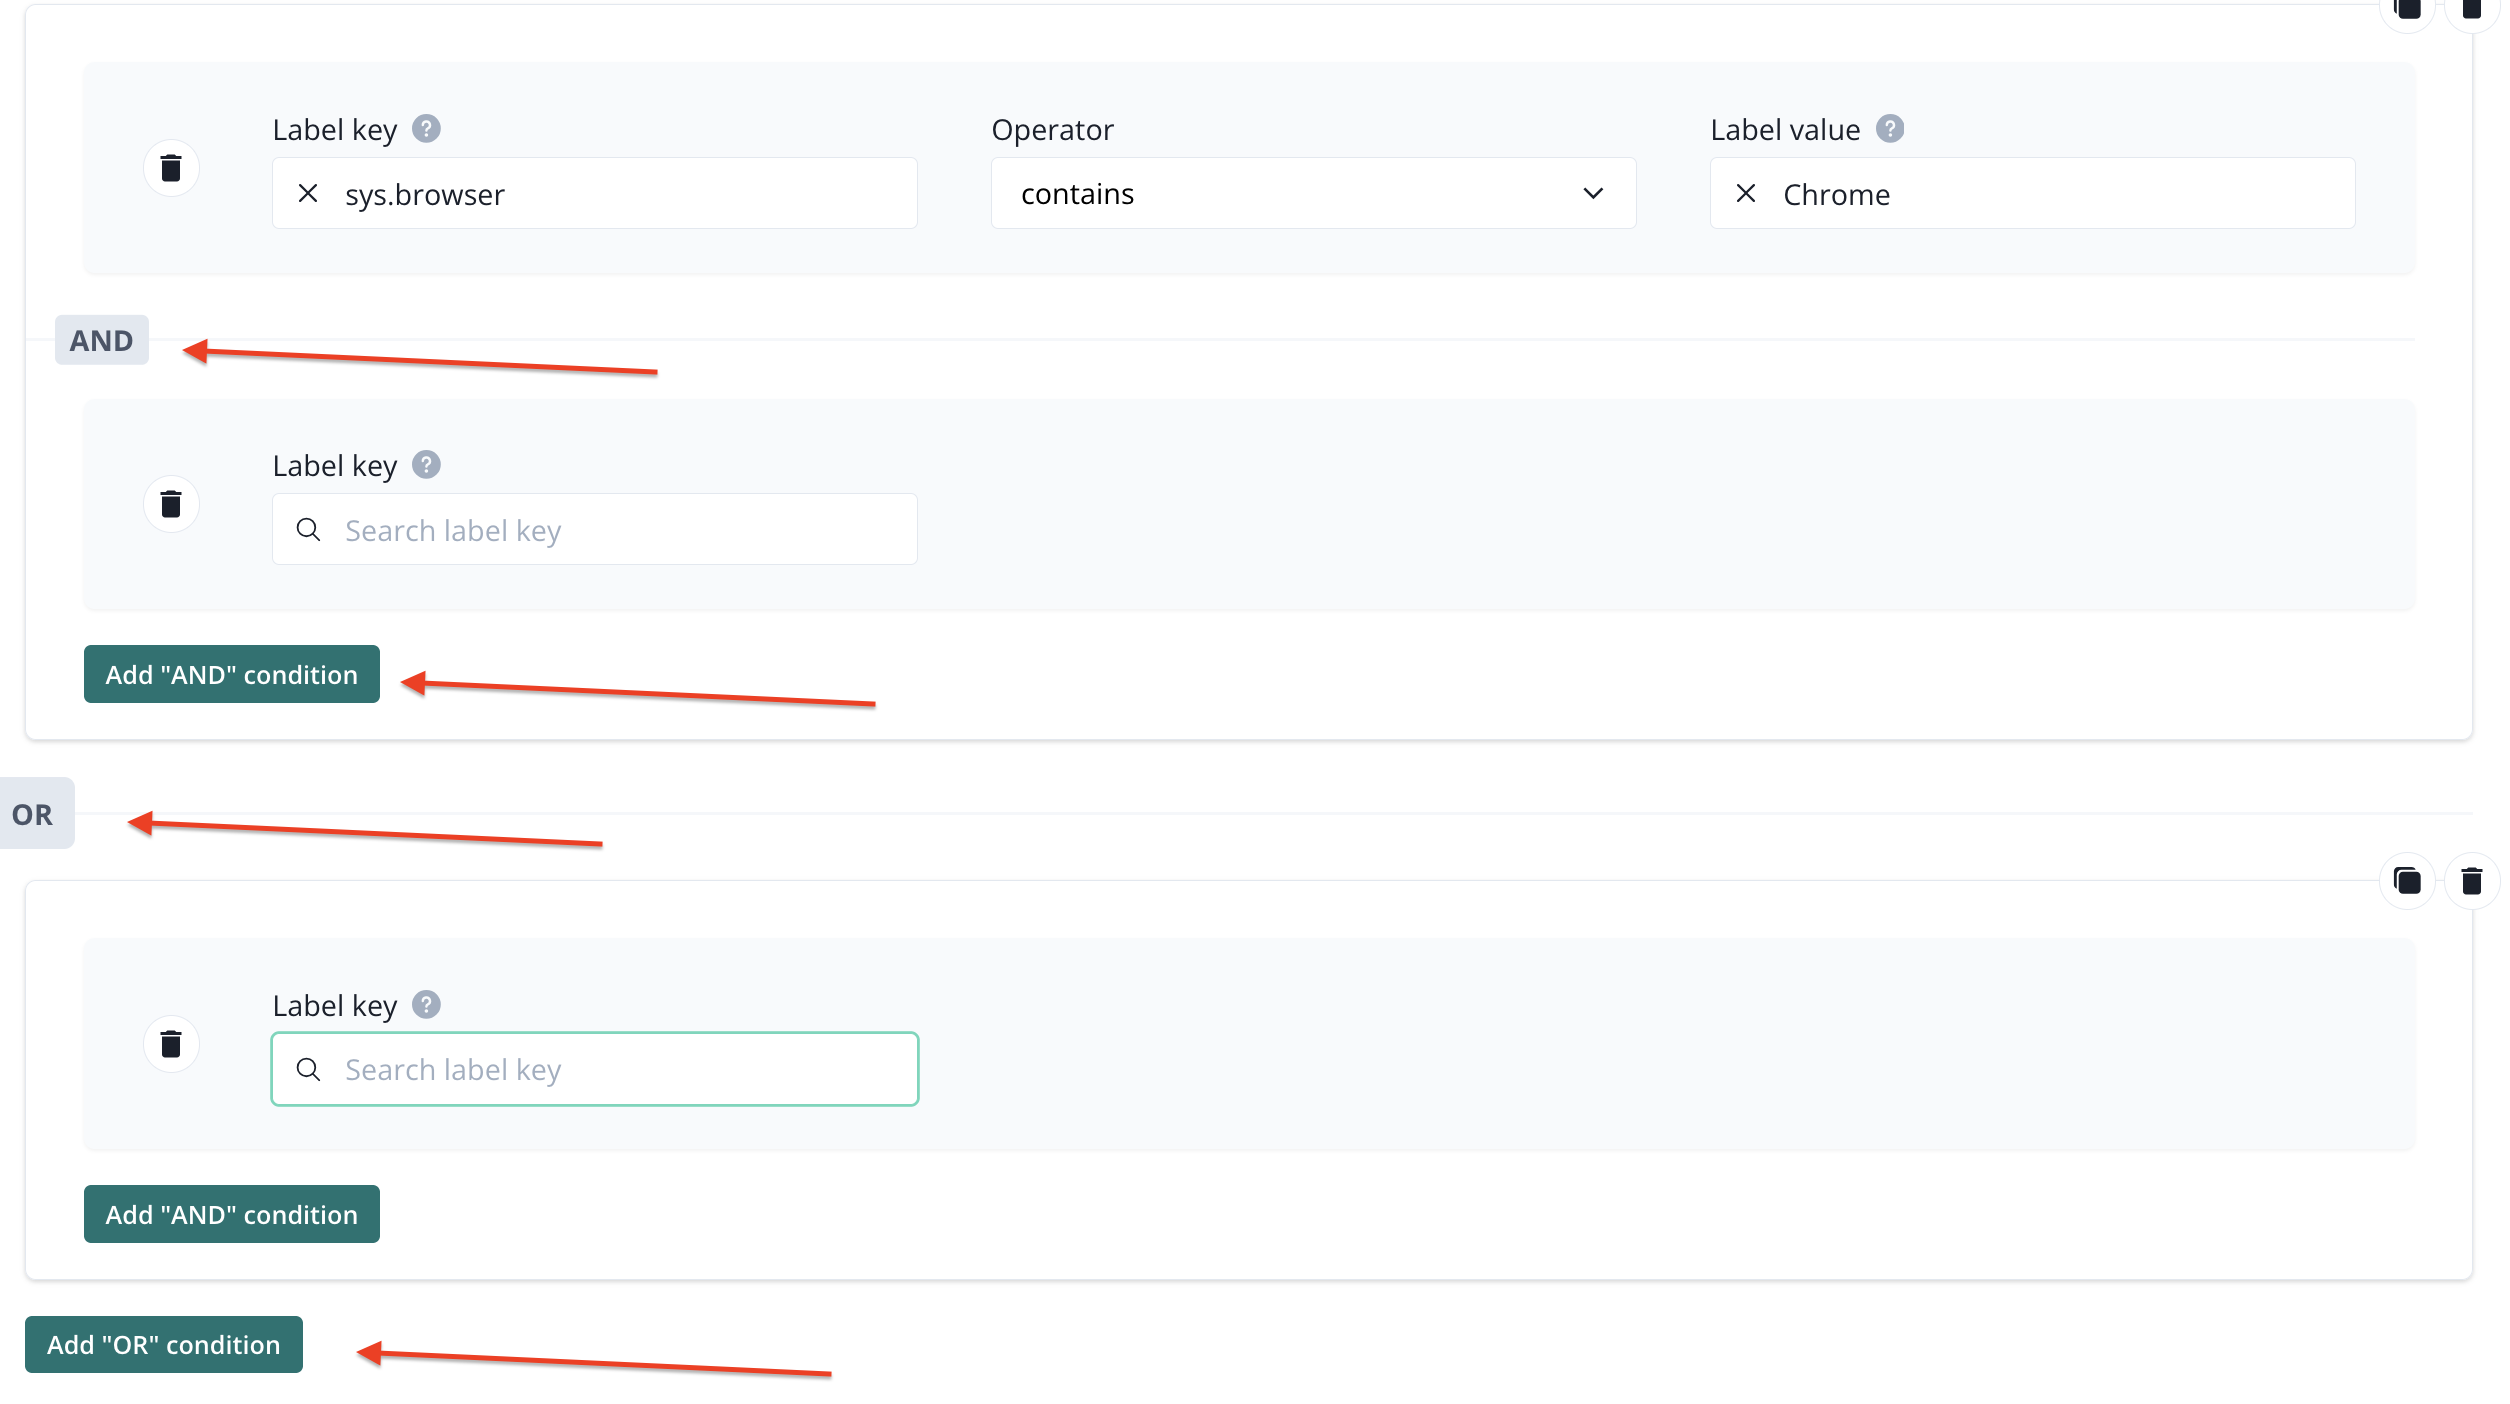Delete the condition row in OR group

171,1044
